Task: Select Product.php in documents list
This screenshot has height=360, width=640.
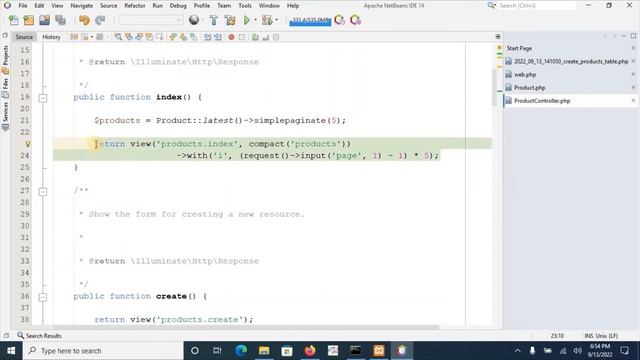Action: [x=529, y=87]
